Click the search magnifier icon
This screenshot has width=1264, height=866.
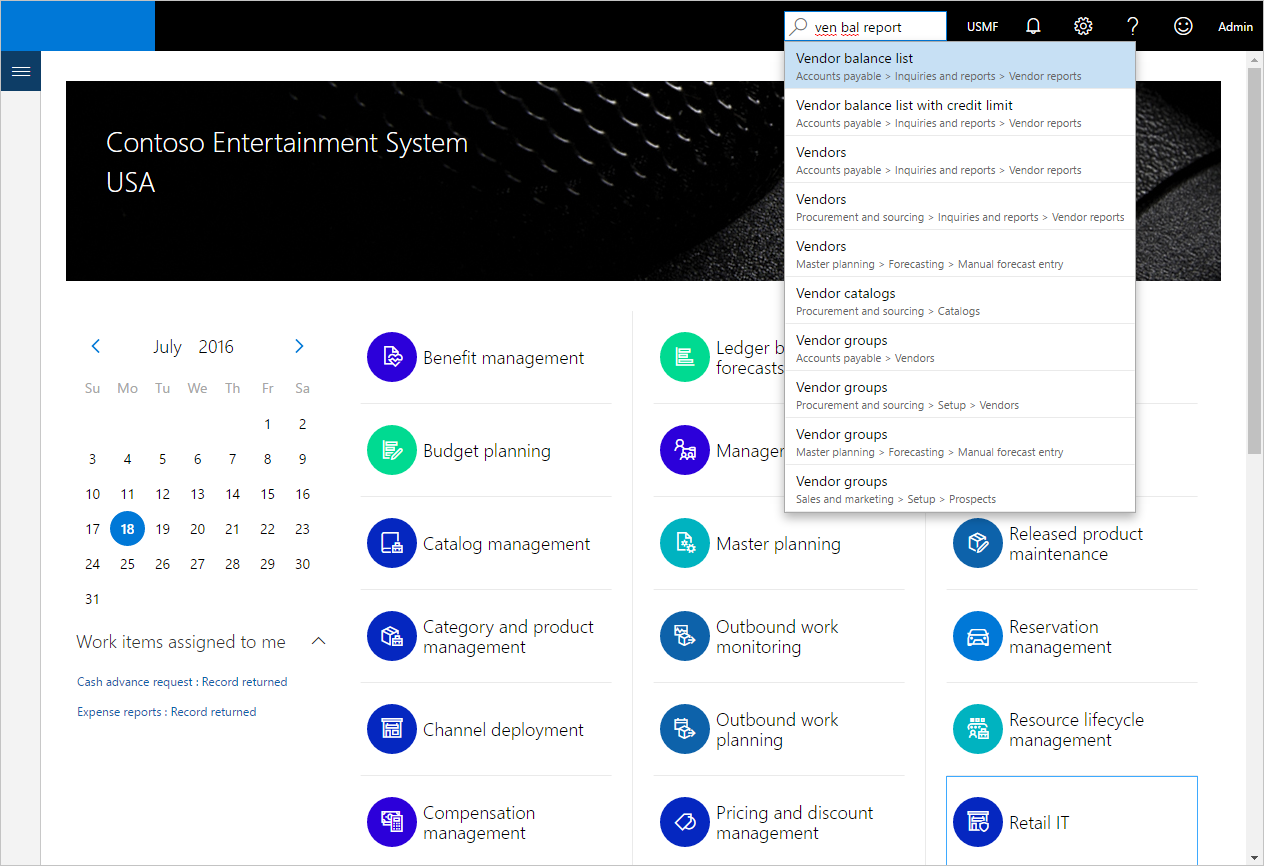[799, 27]
